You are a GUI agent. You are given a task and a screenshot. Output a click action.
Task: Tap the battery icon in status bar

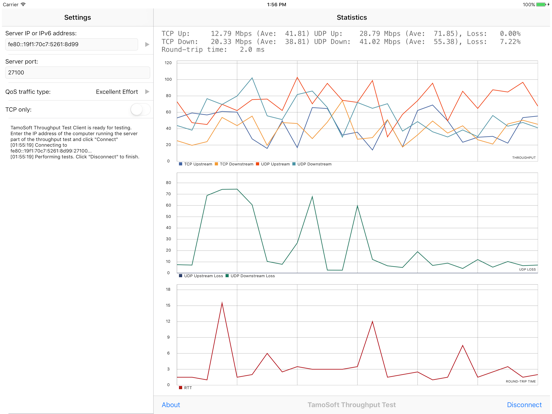pos(542,5)
